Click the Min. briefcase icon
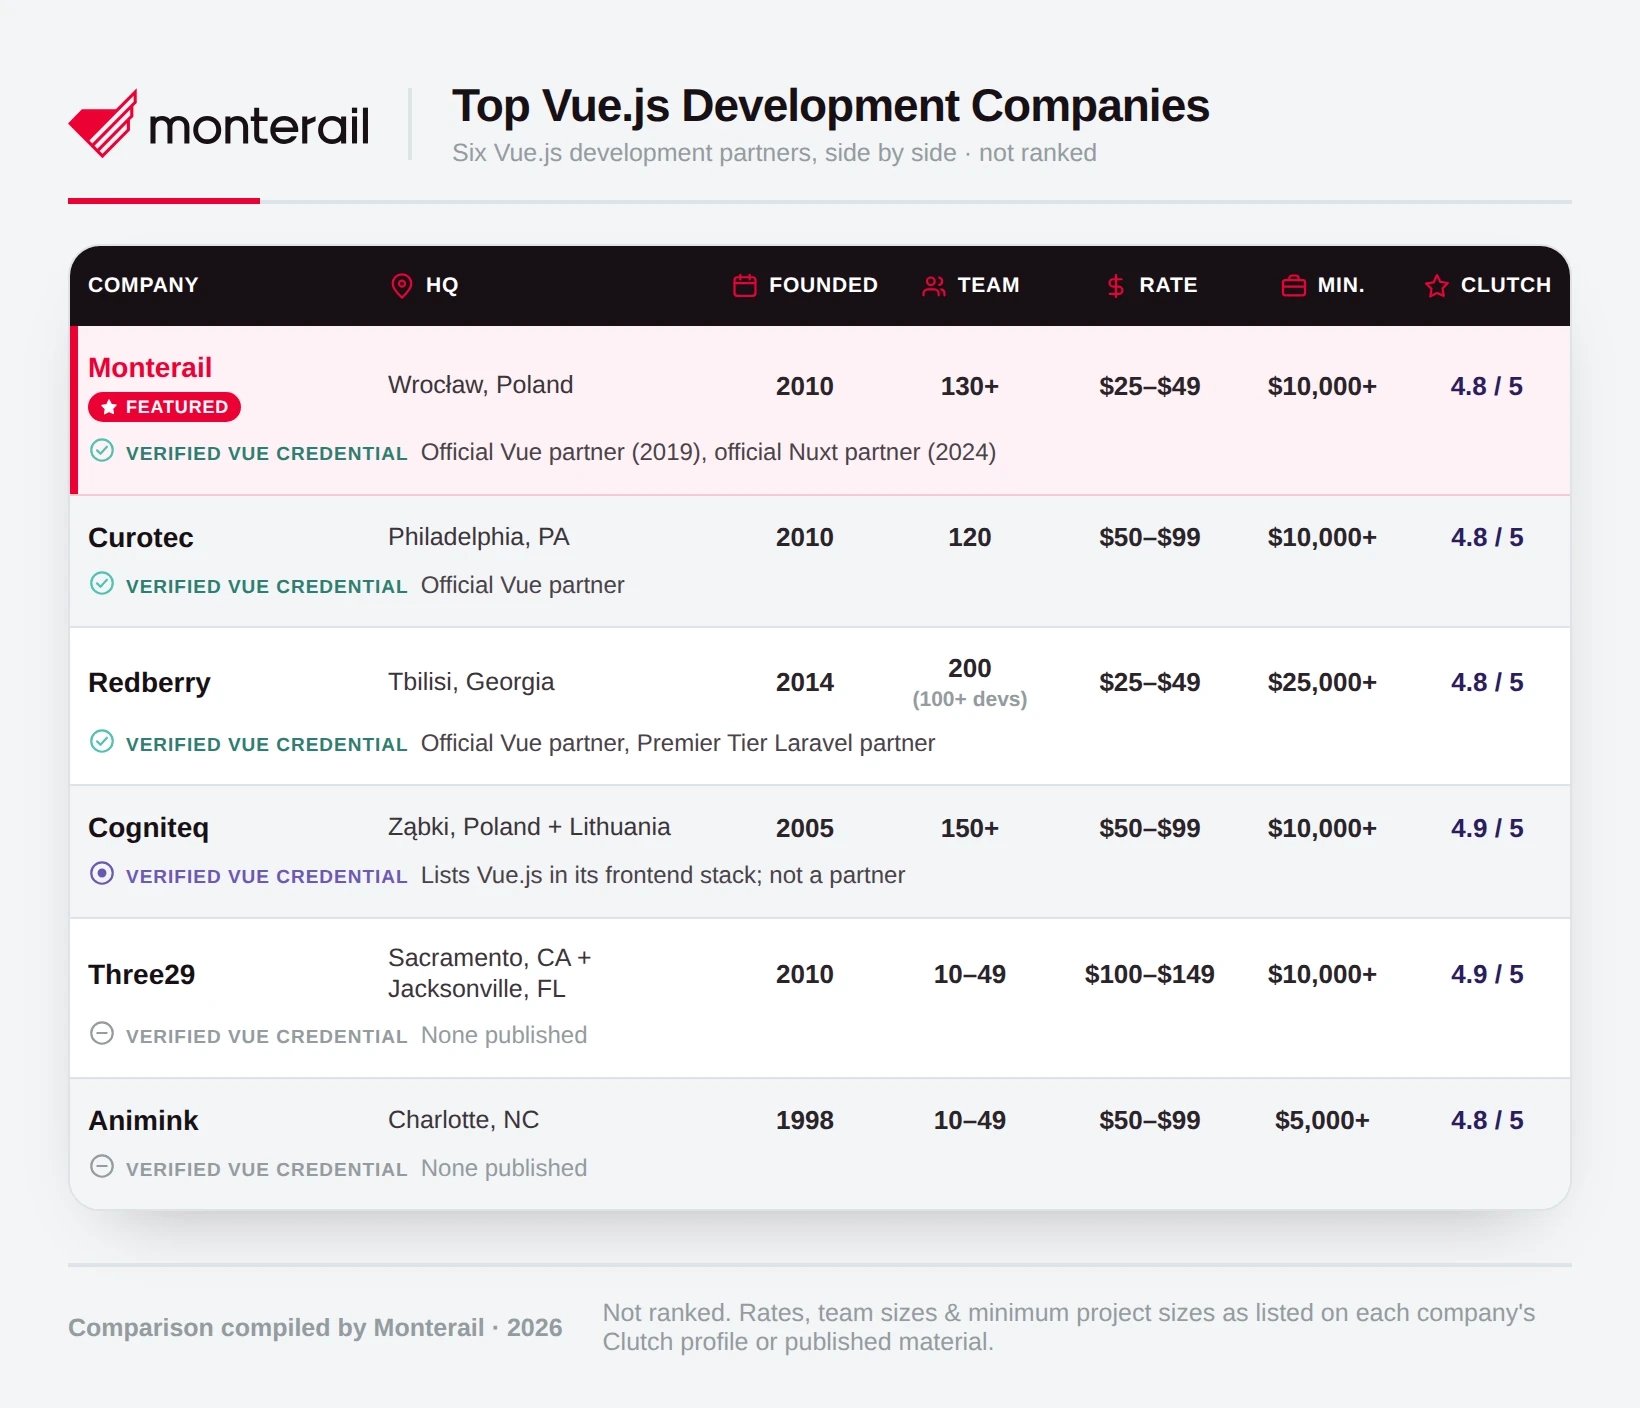 (1294, 286)
